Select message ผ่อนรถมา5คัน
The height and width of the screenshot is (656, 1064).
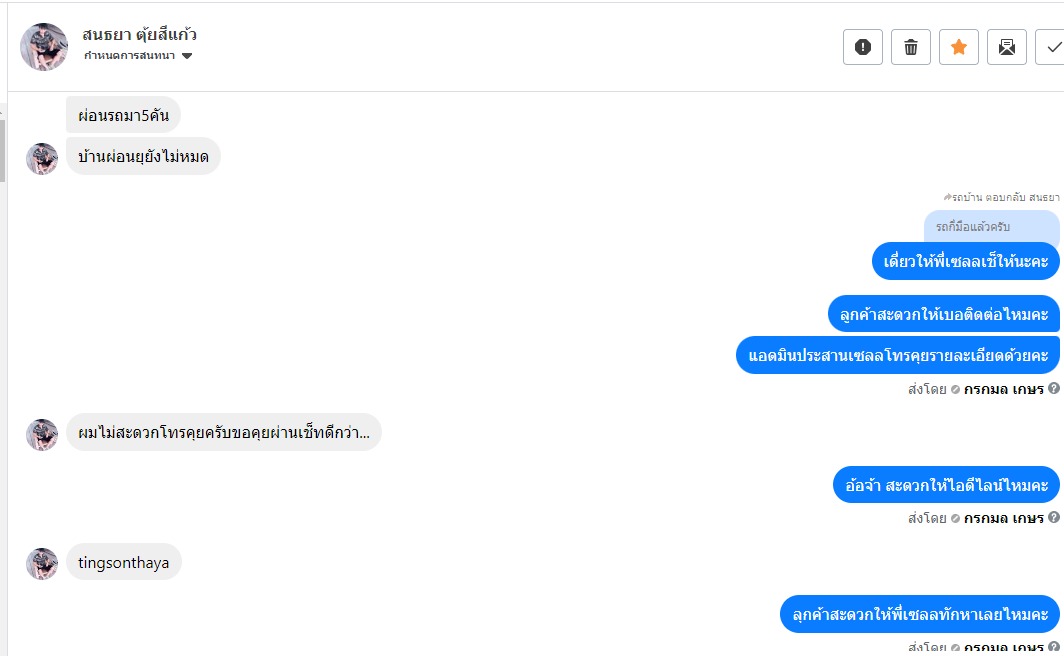tap(123, 115)
